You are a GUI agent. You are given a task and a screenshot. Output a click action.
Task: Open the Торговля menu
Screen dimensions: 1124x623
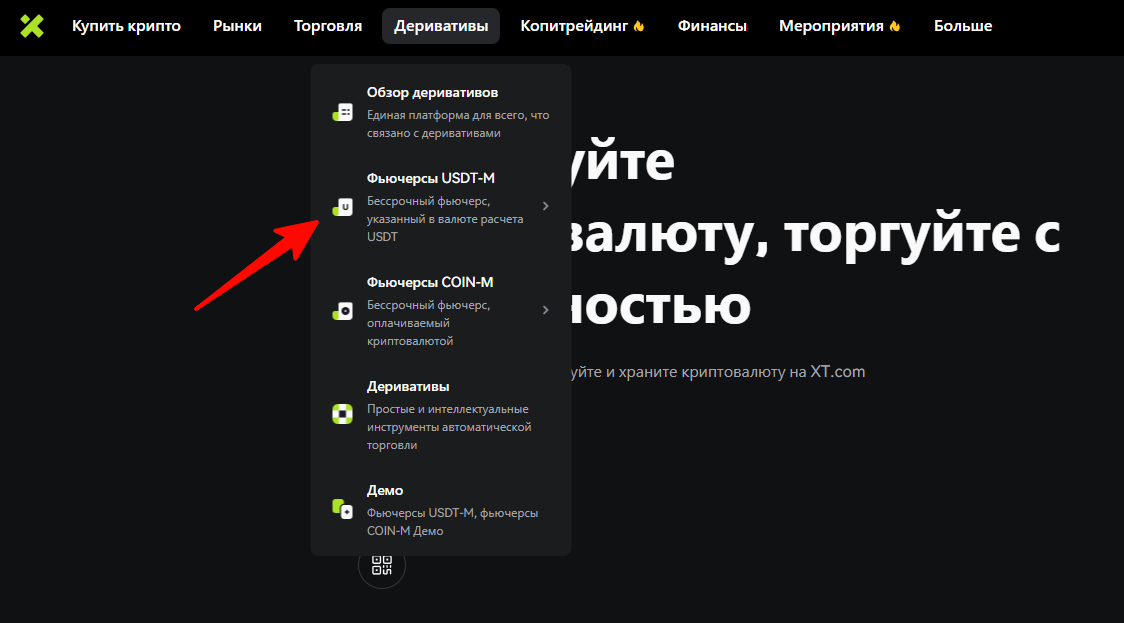pos(328,26)
